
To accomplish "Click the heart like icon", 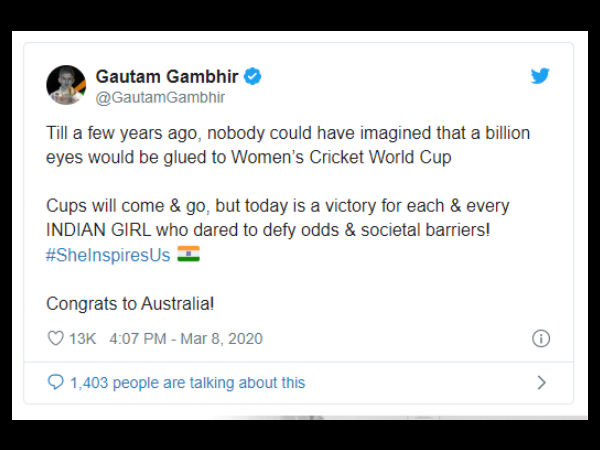I will 56,338.
